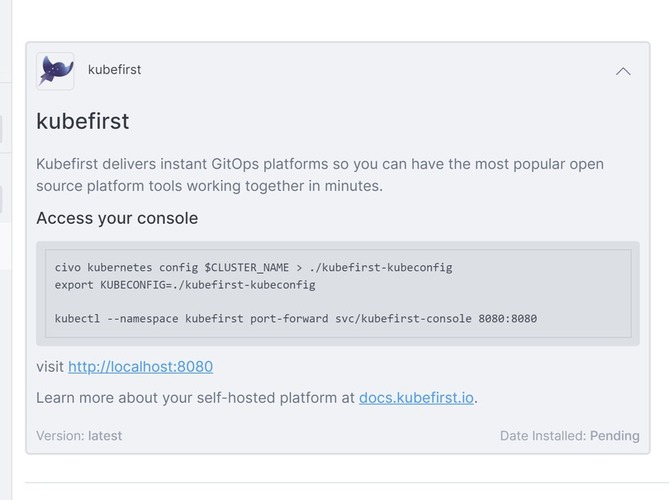Click the Learn more about your self-hosted platform text
This screenshot has width=669, height=500.
[195, 398]
